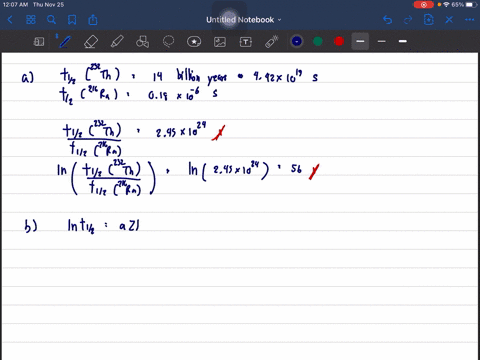Toggle the read-only mode icon
Viewport: 480px width, 360px height.
click(39, 42)
